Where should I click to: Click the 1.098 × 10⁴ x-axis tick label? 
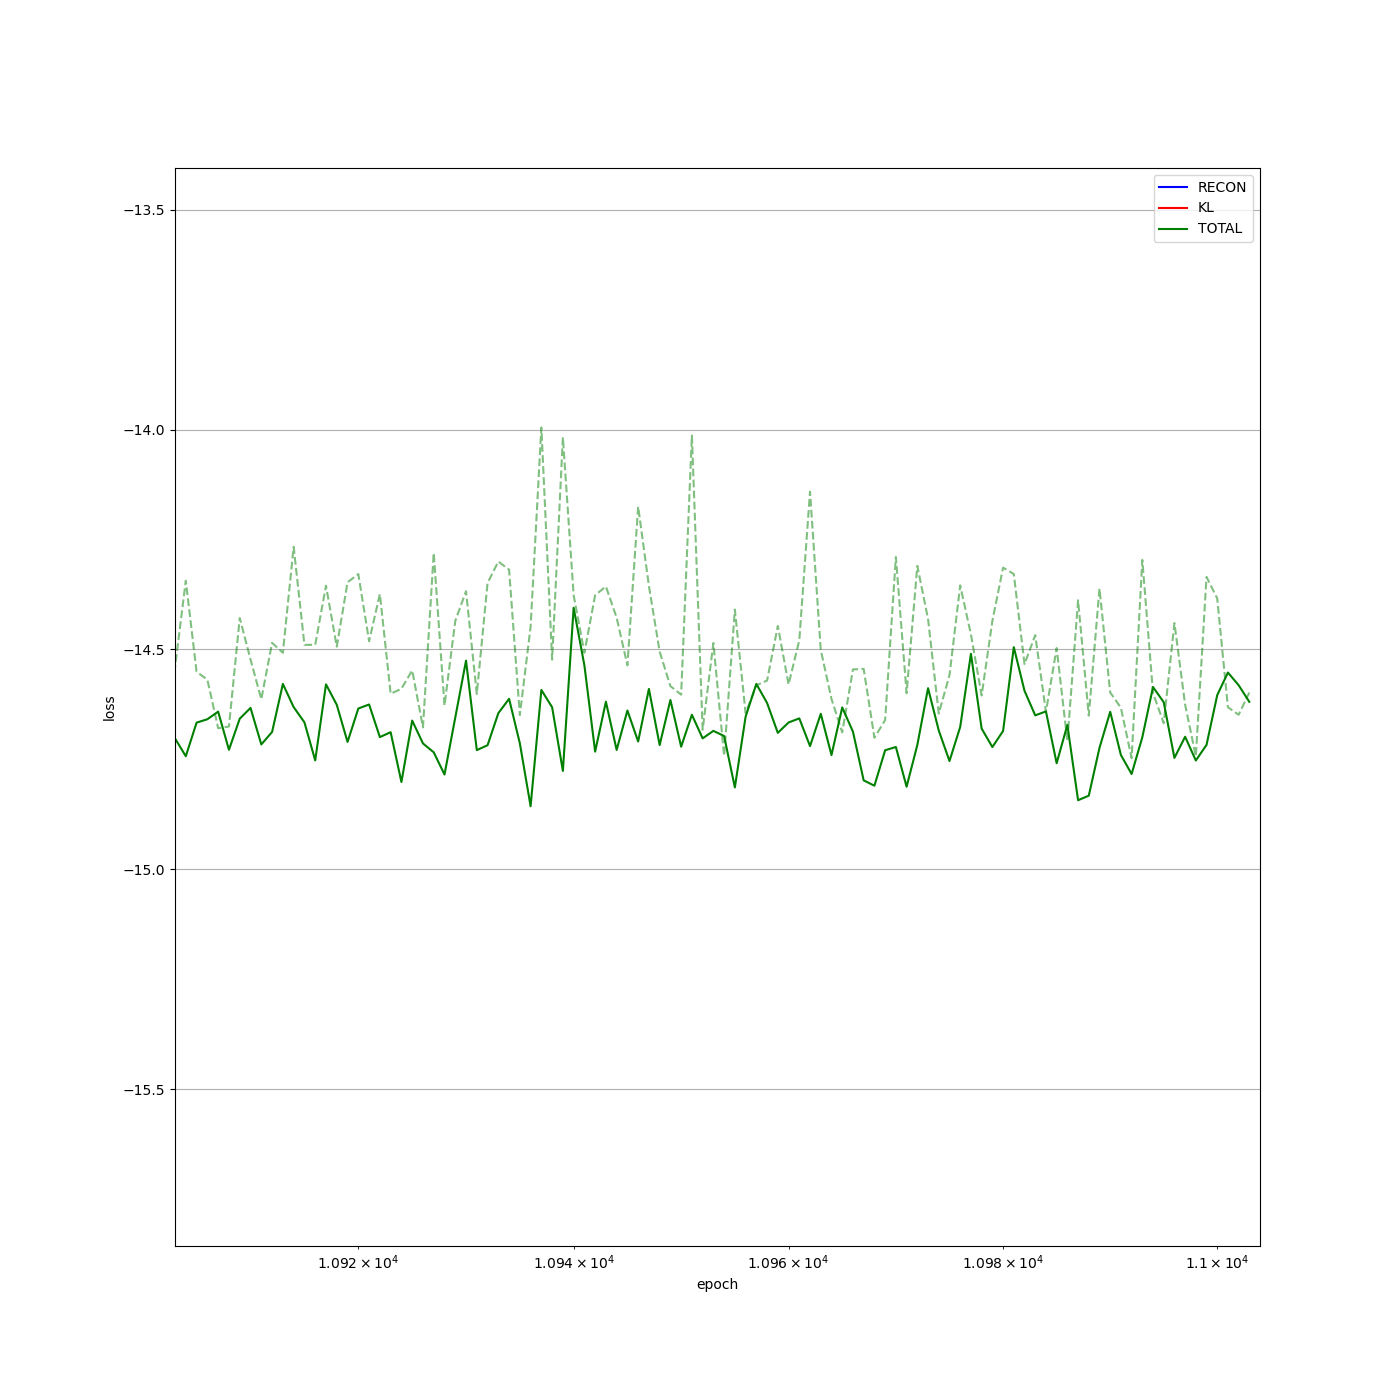(x=1003, y=1263)
